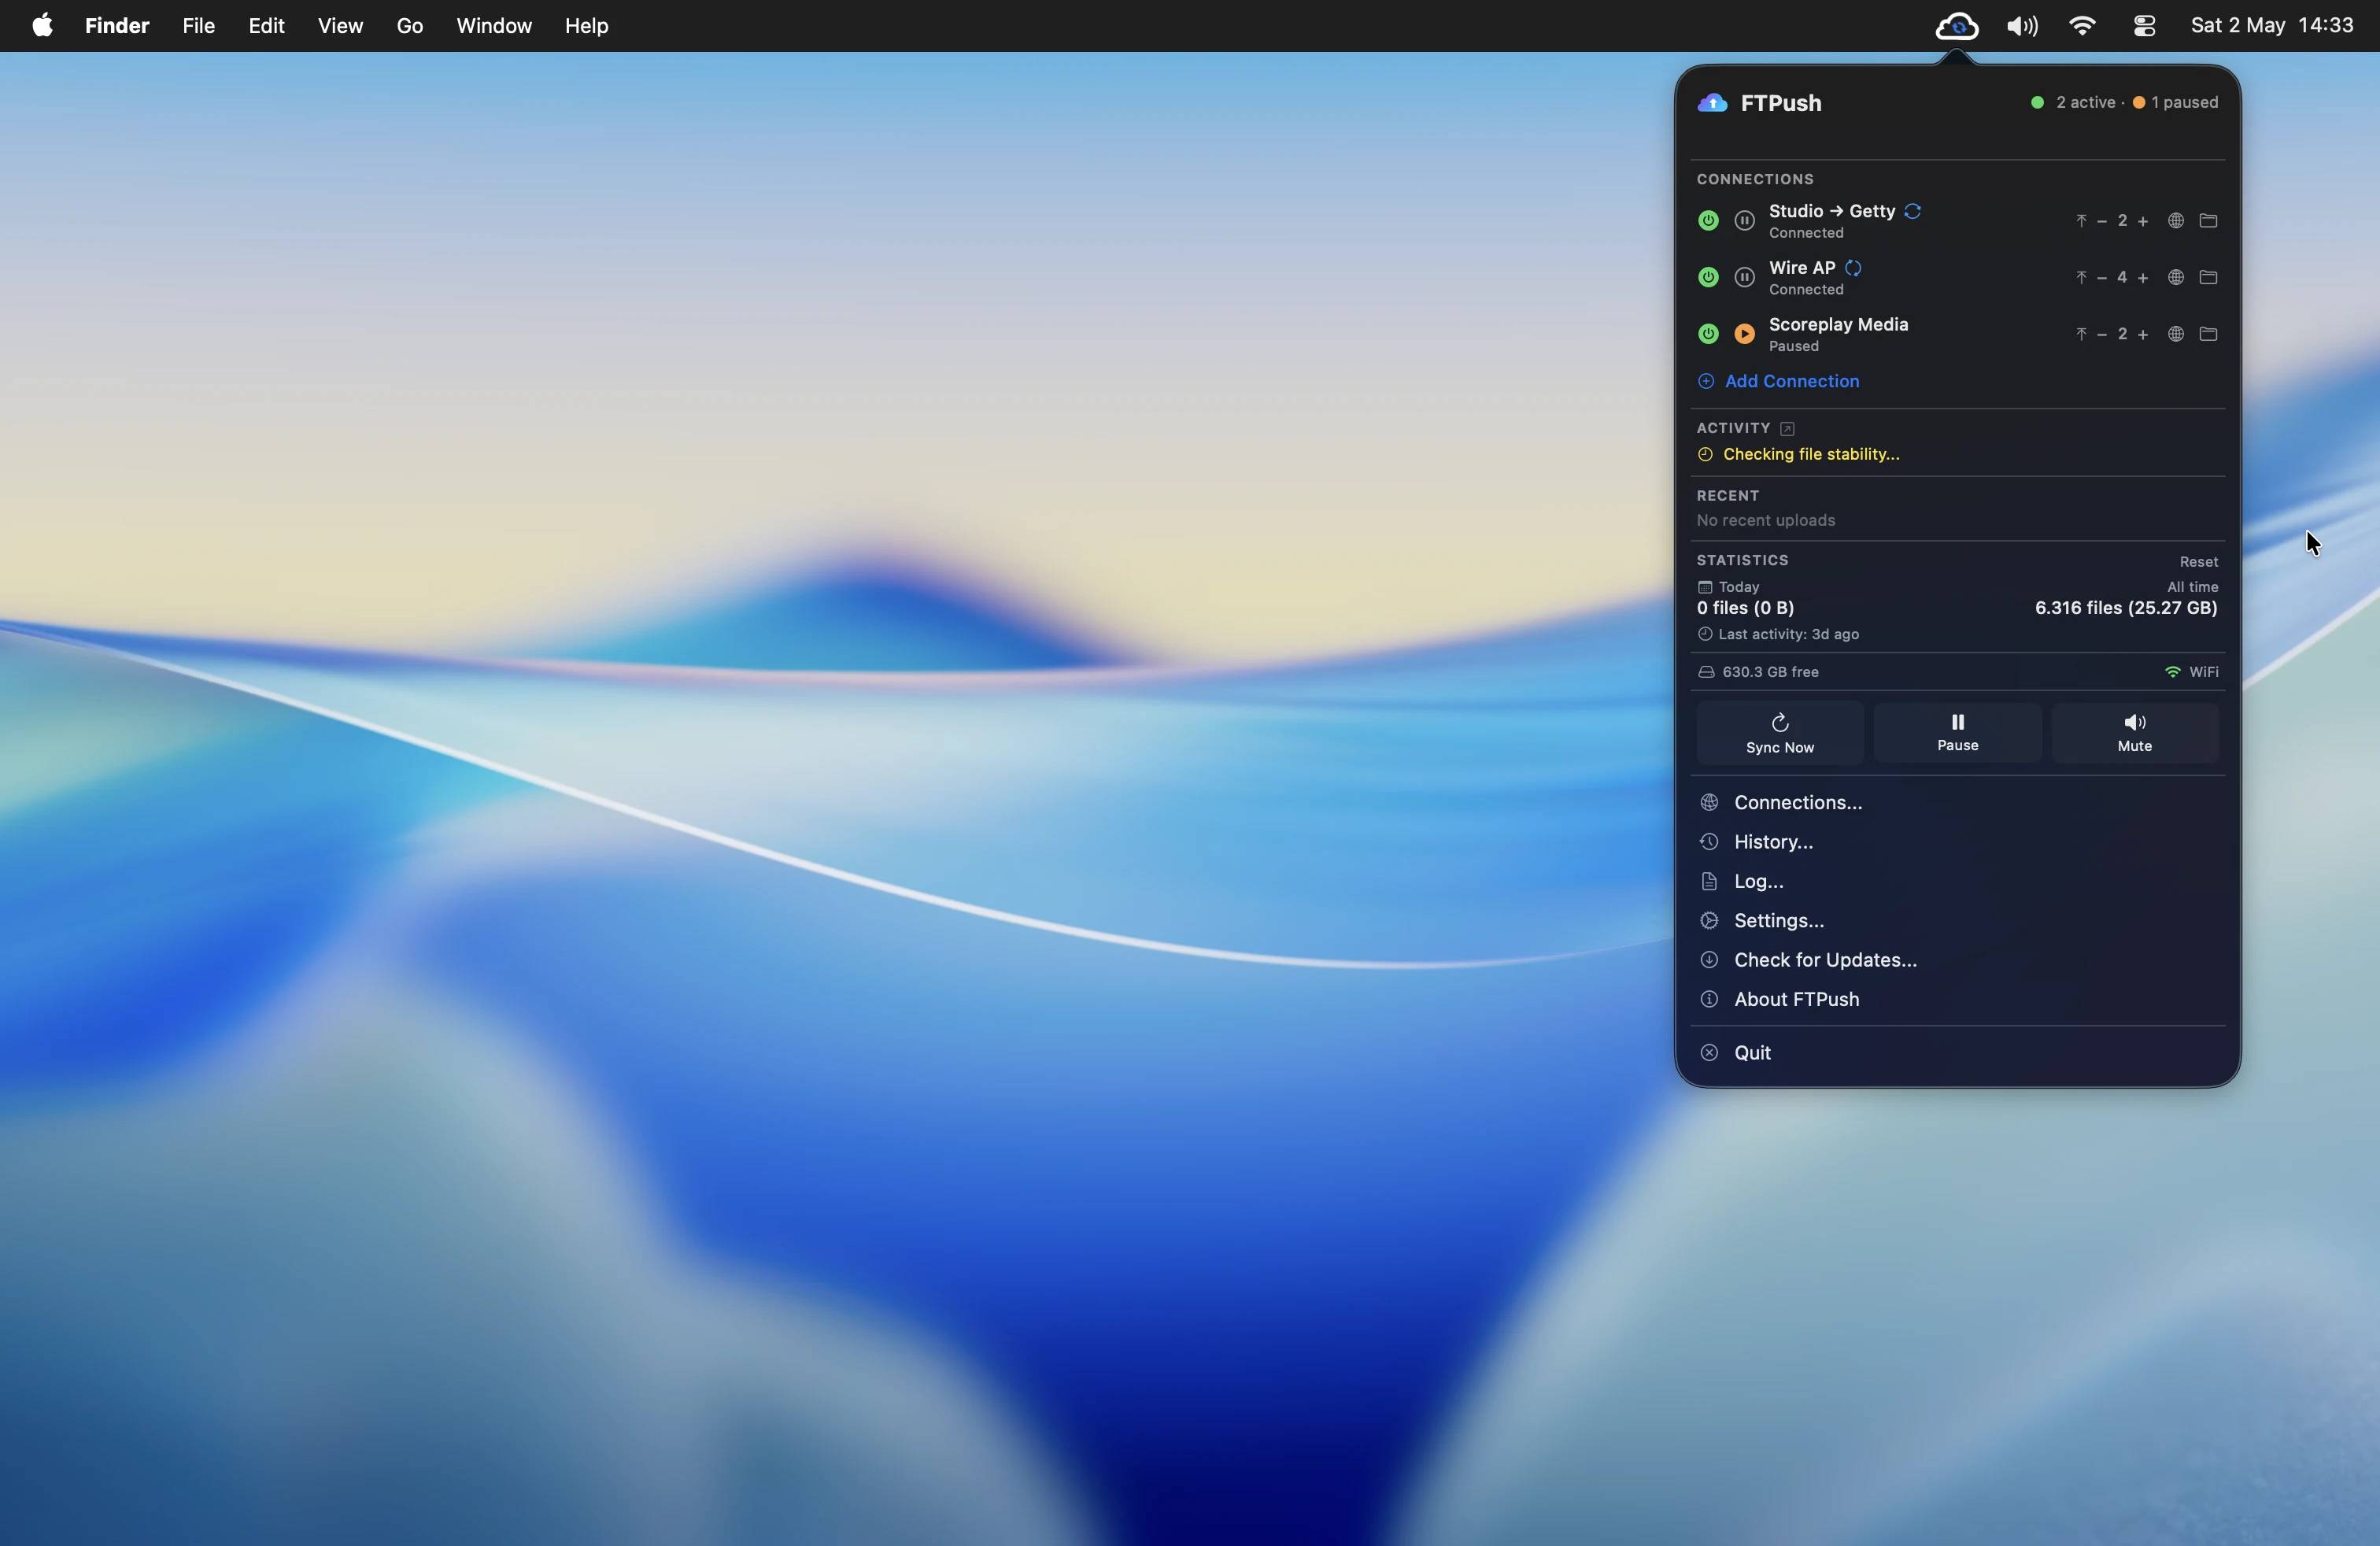Open About FTPush
Image resolution: width=2380 pixels, height=1546 pixels.
click(x=1957, y=1000)
